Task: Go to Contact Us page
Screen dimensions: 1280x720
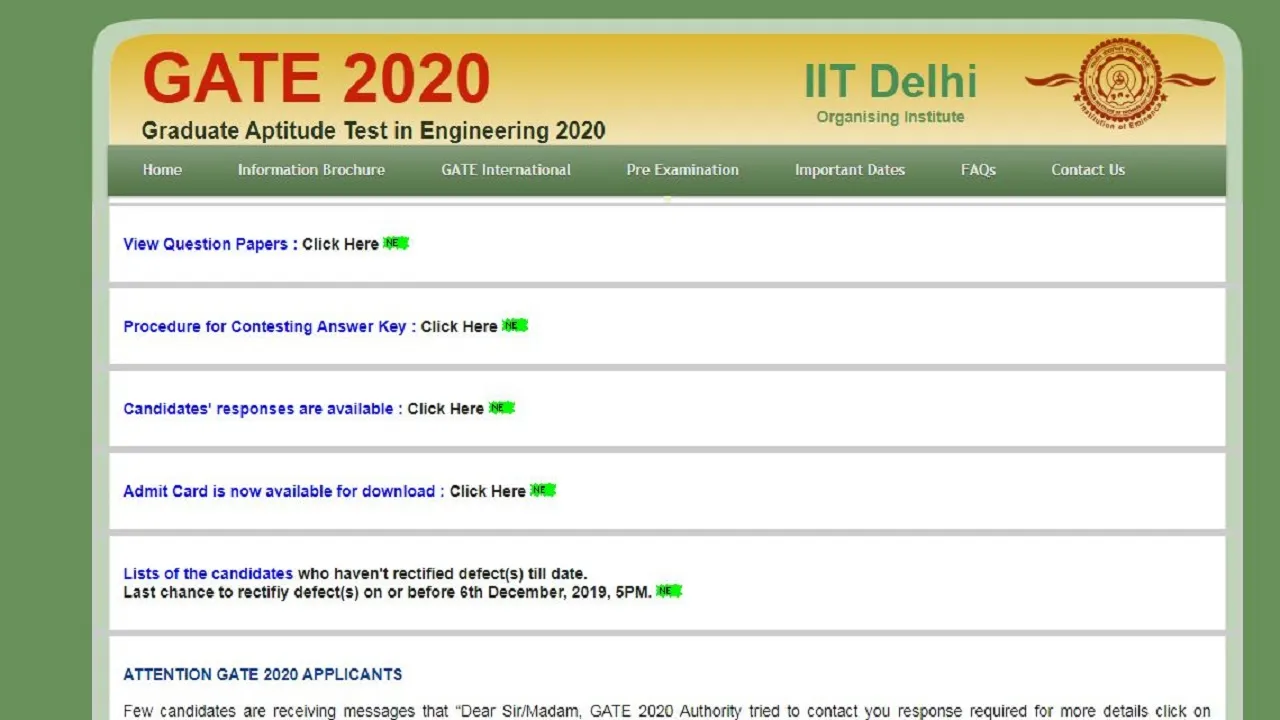Action: pos(1088,170)
